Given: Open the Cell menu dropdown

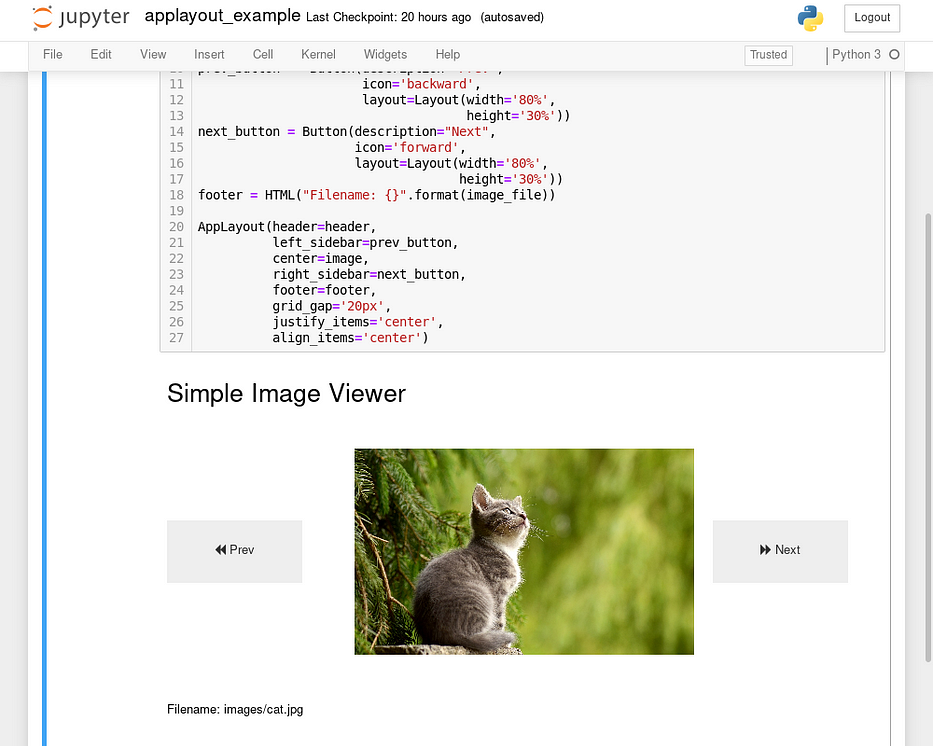Looking at the screenshot, I should [x=263, y=54].
